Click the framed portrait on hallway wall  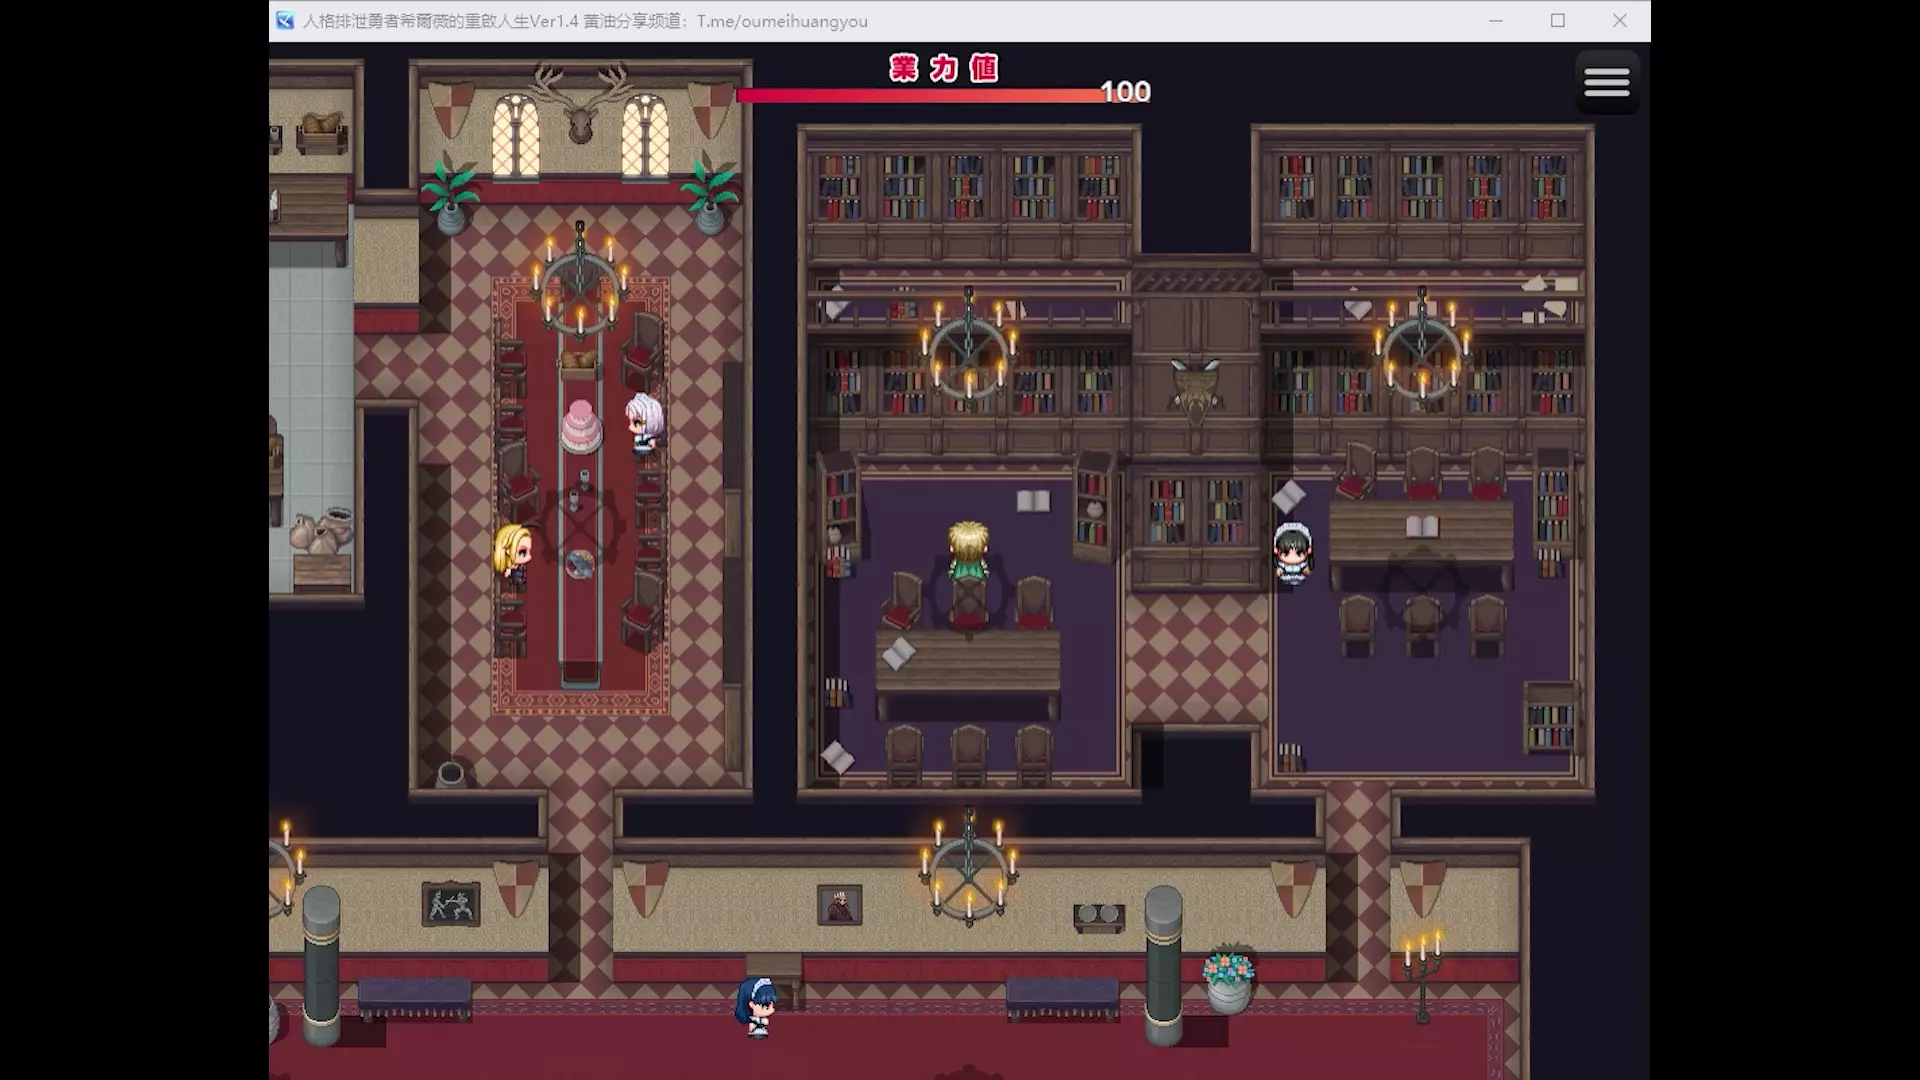(x=839, y=906)
